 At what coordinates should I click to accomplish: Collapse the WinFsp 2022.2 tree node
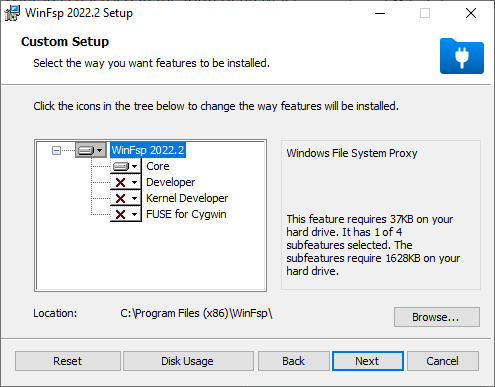[56, 151]
